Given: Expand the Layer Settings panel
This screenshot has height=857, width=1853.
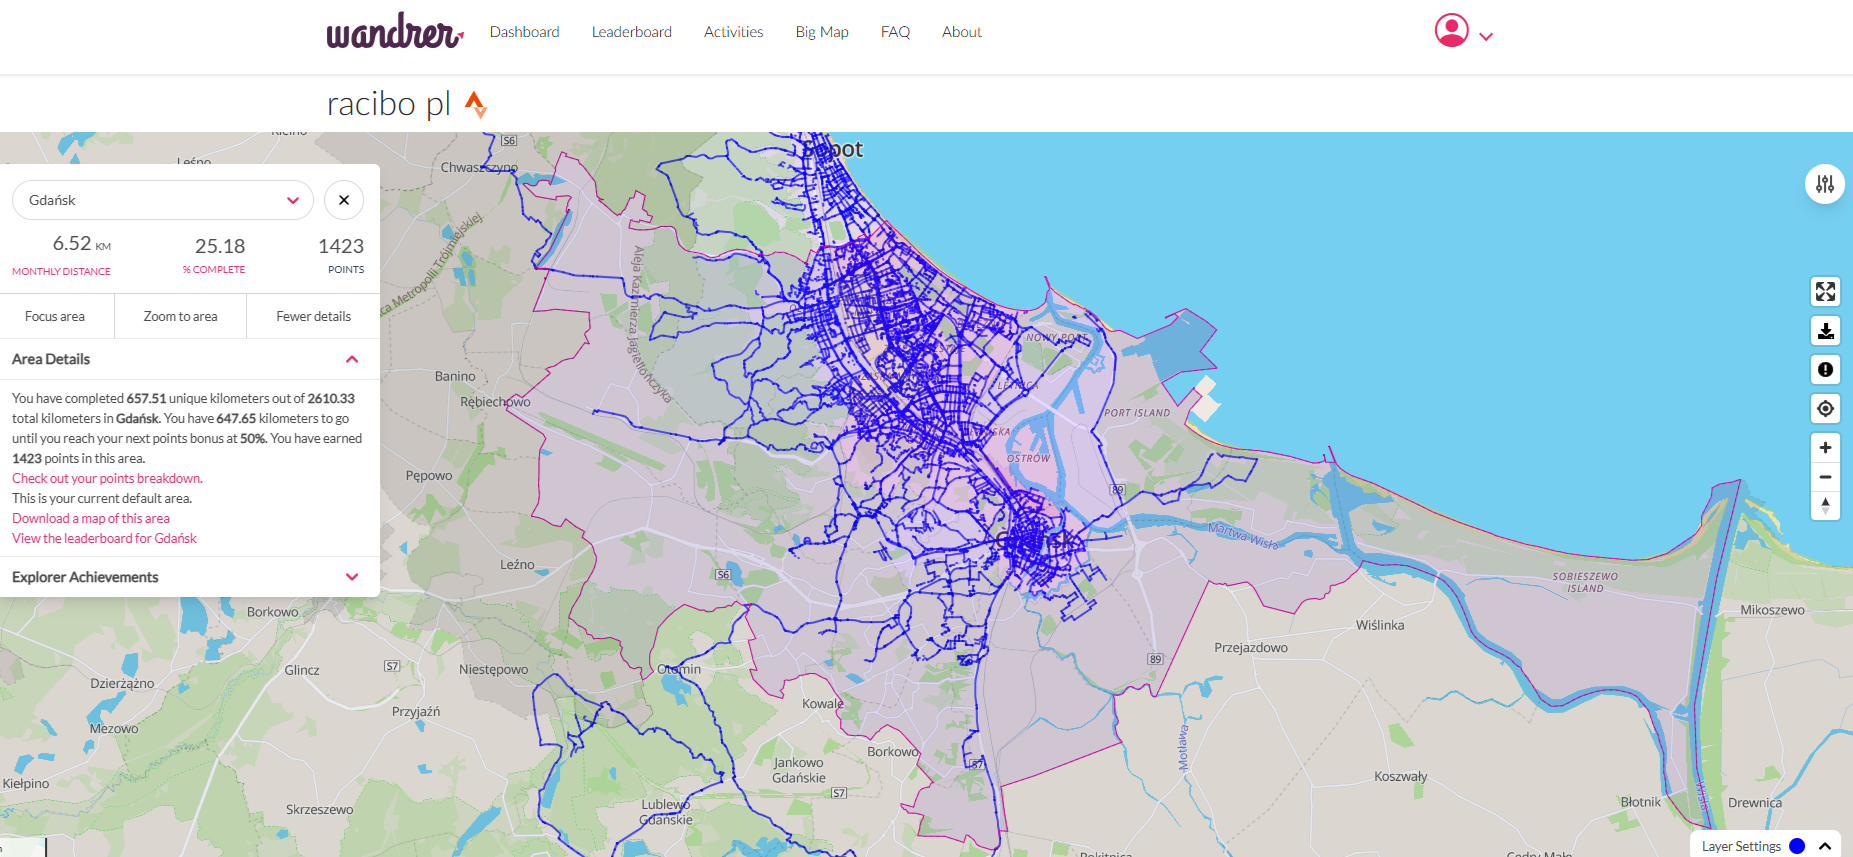Looking at the screenshot, I should coord(1825,846).
